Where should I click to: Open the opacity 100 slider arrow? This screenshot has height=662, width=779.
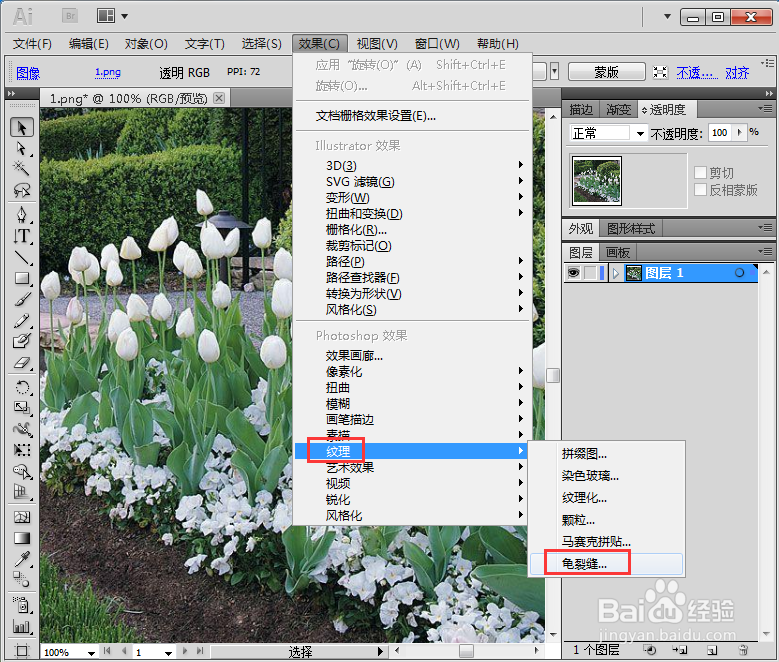click(740, 132)
